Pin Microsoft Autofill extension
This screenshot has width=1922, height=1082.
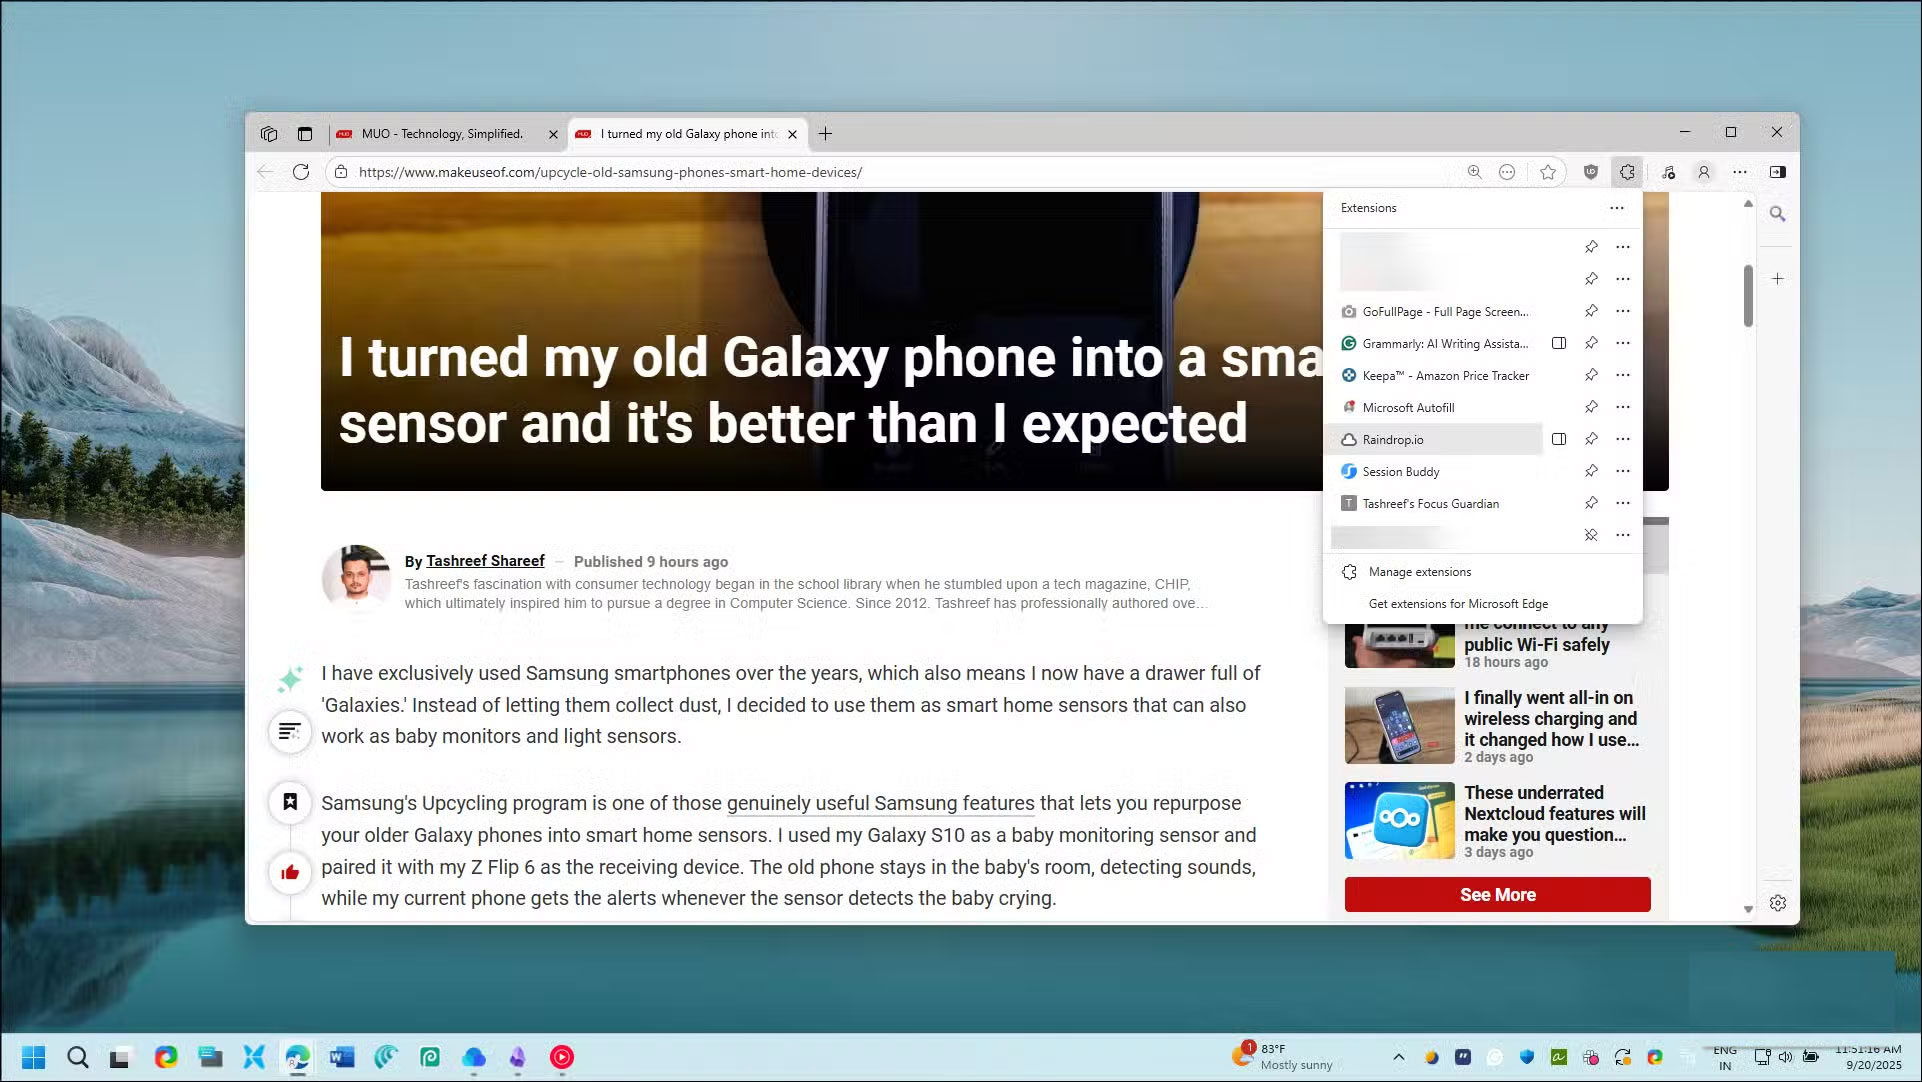point(1591,407)
